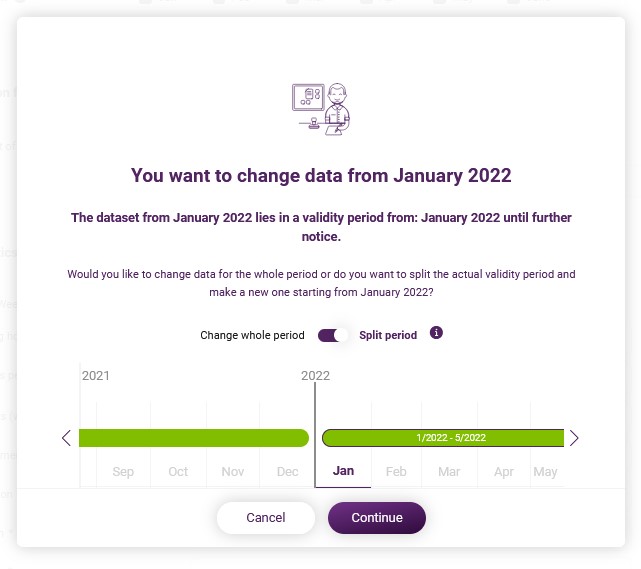Screen dimensions: 641x569
Task: Choose Sep in the month axis
Action: [123, 471]
